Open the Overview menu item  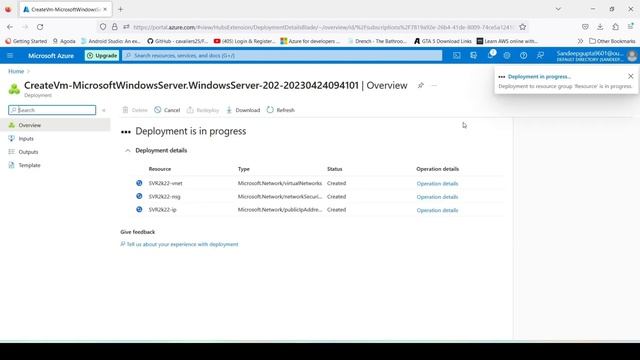55,125
